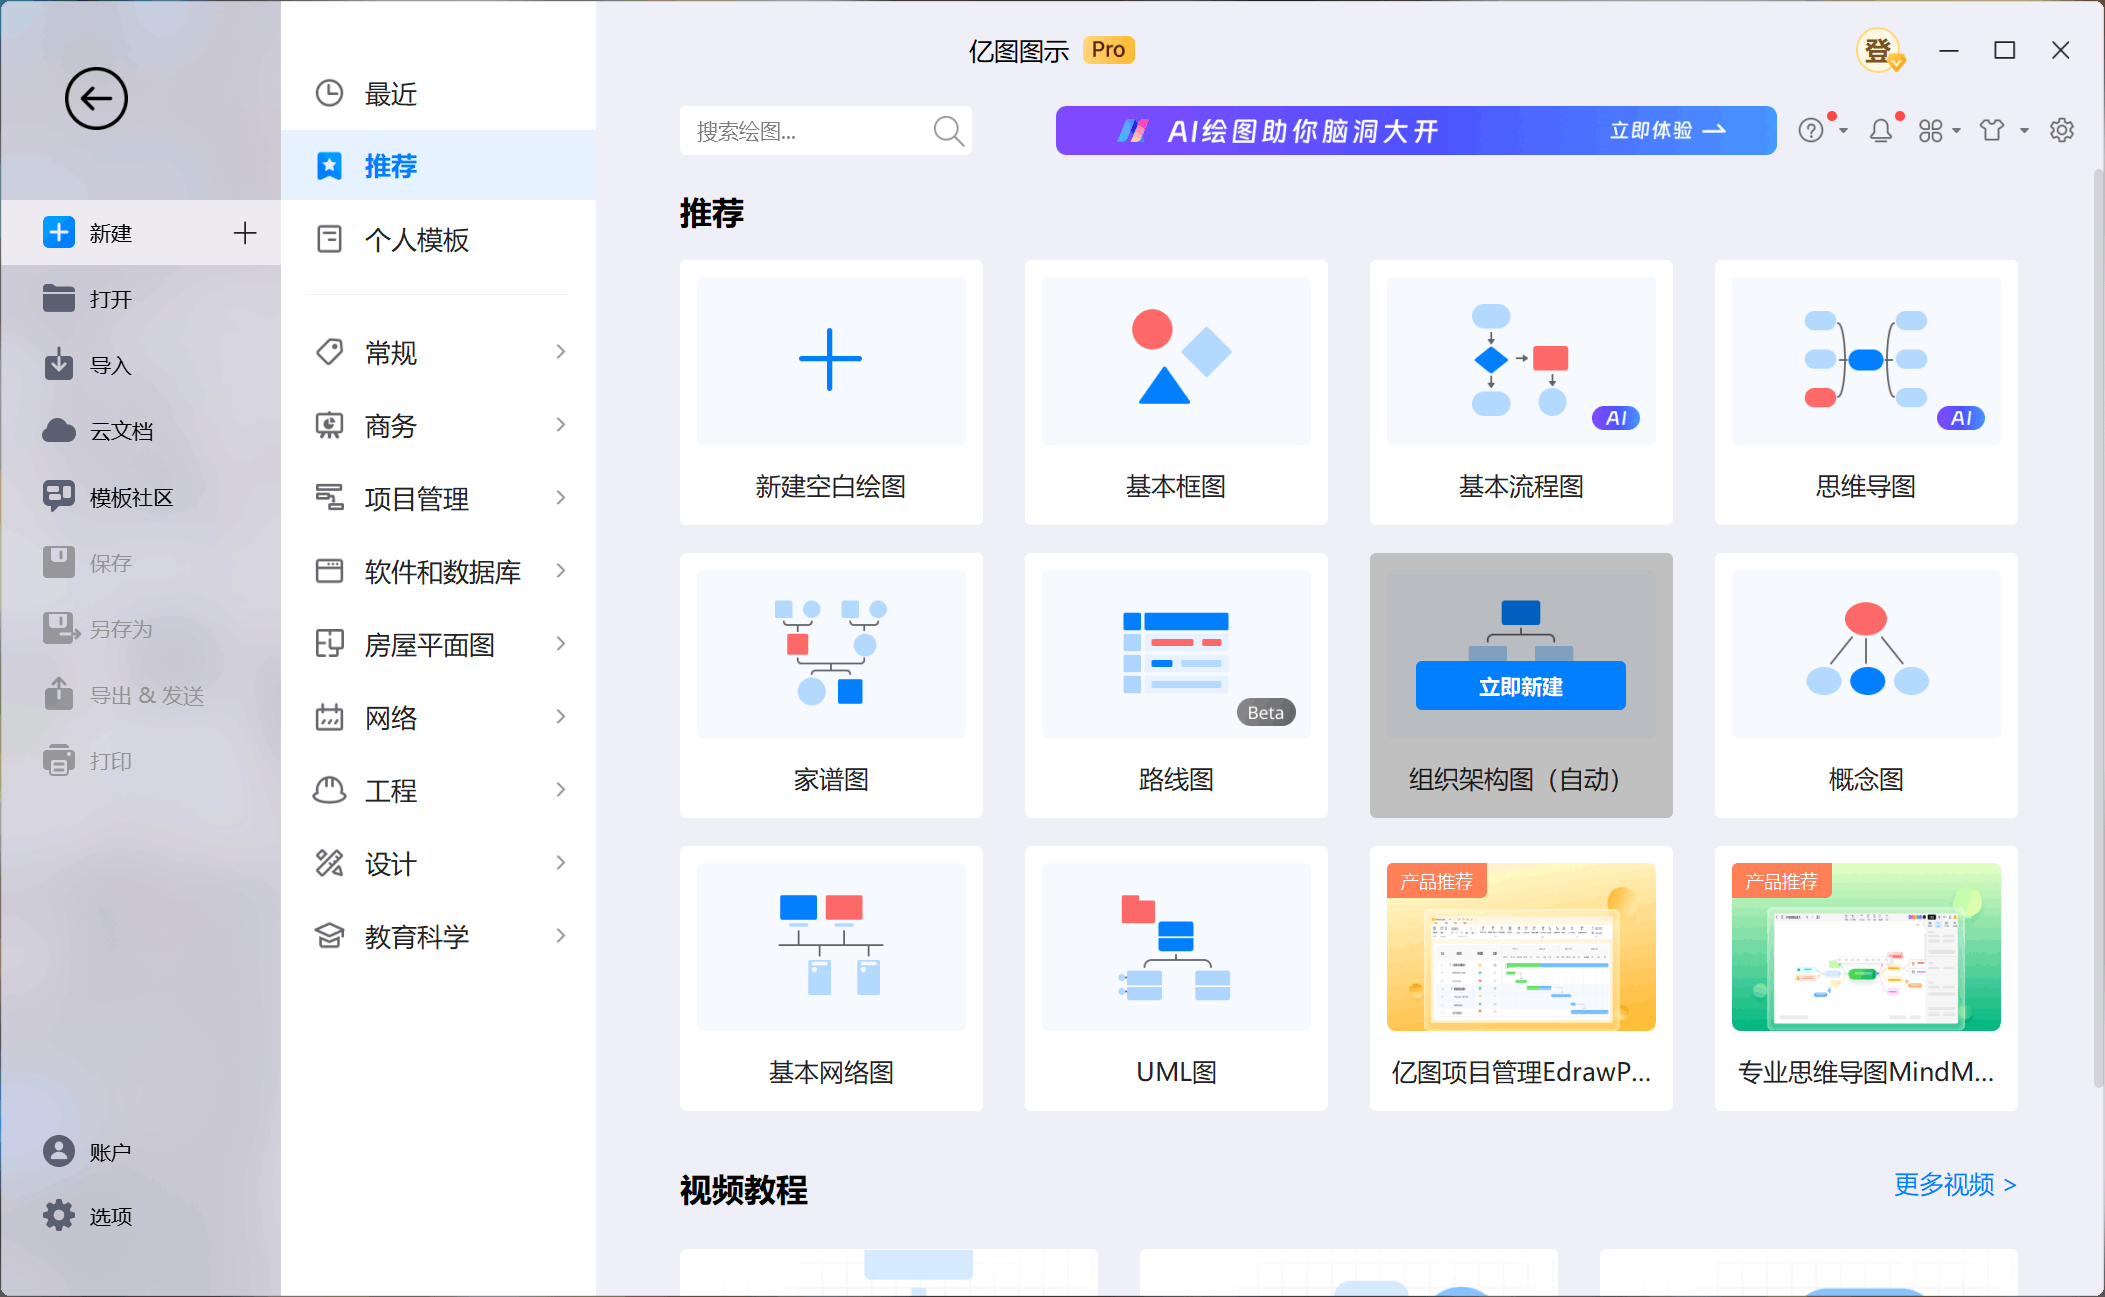Choose the 路线图 Beta template
2105x1297 pixels.
[1176, 685]
